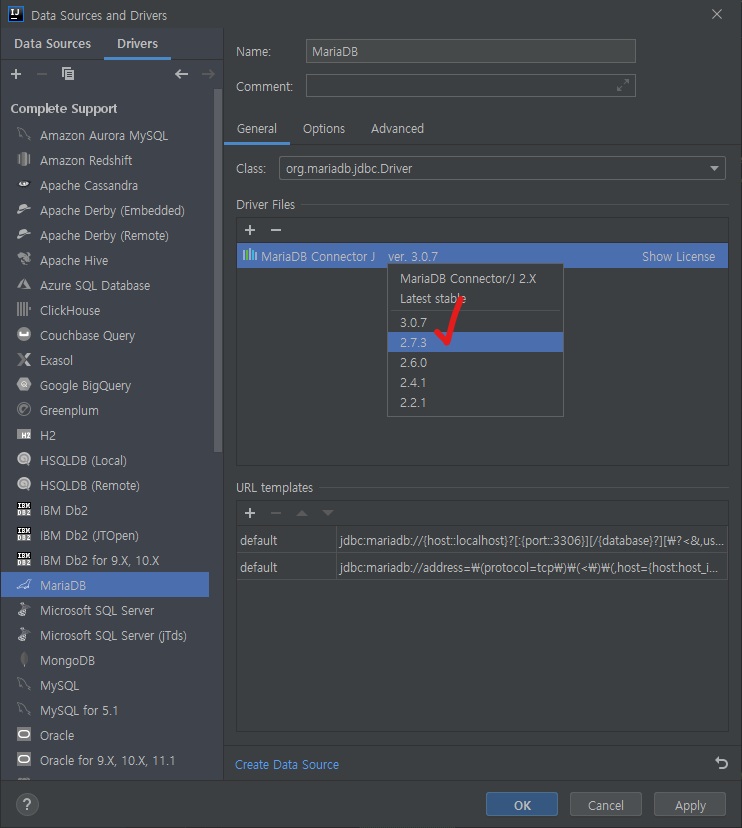Move URL template down with triangle icon
The width and height of the screenshot is (742, 828).
(x=327, y=513)
